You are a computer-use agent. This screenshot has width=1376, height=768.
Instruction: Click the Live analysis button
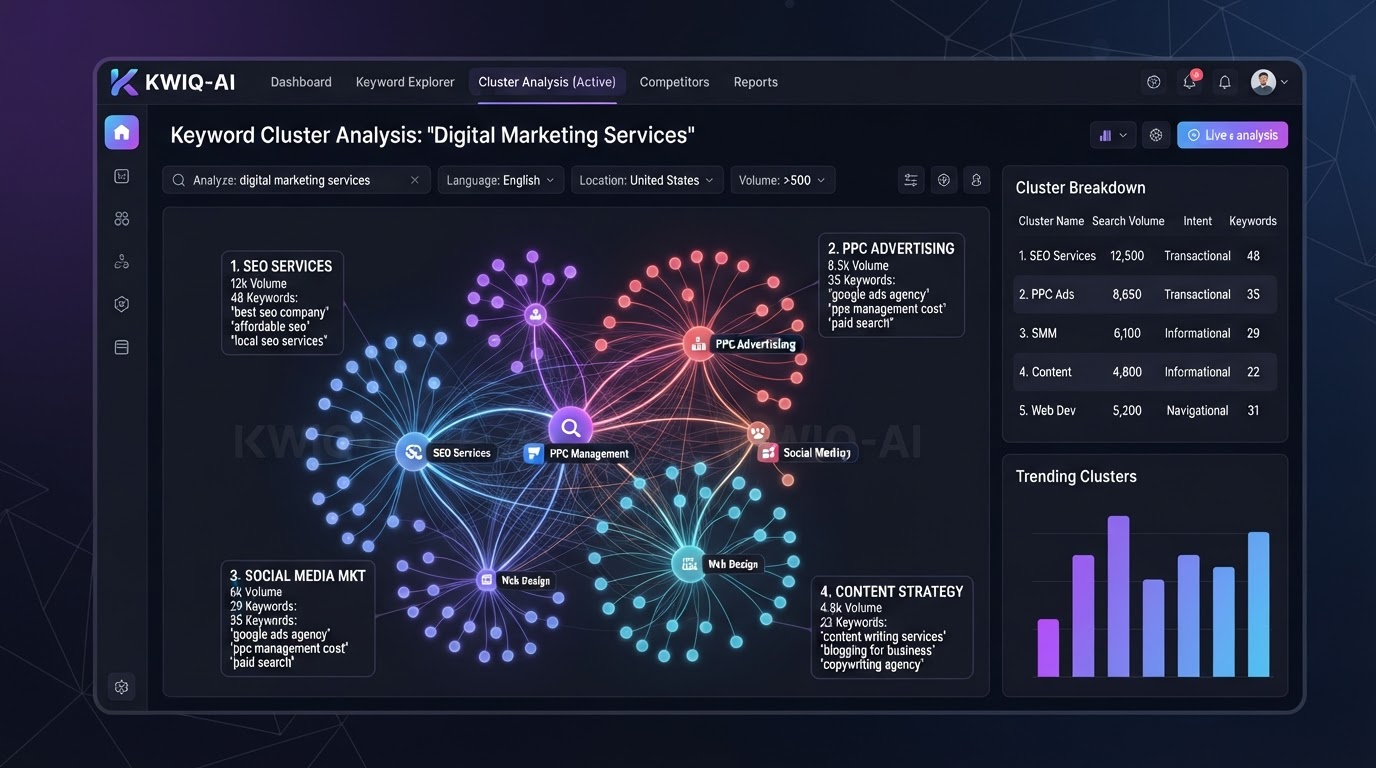click(x=1232, y=135)
